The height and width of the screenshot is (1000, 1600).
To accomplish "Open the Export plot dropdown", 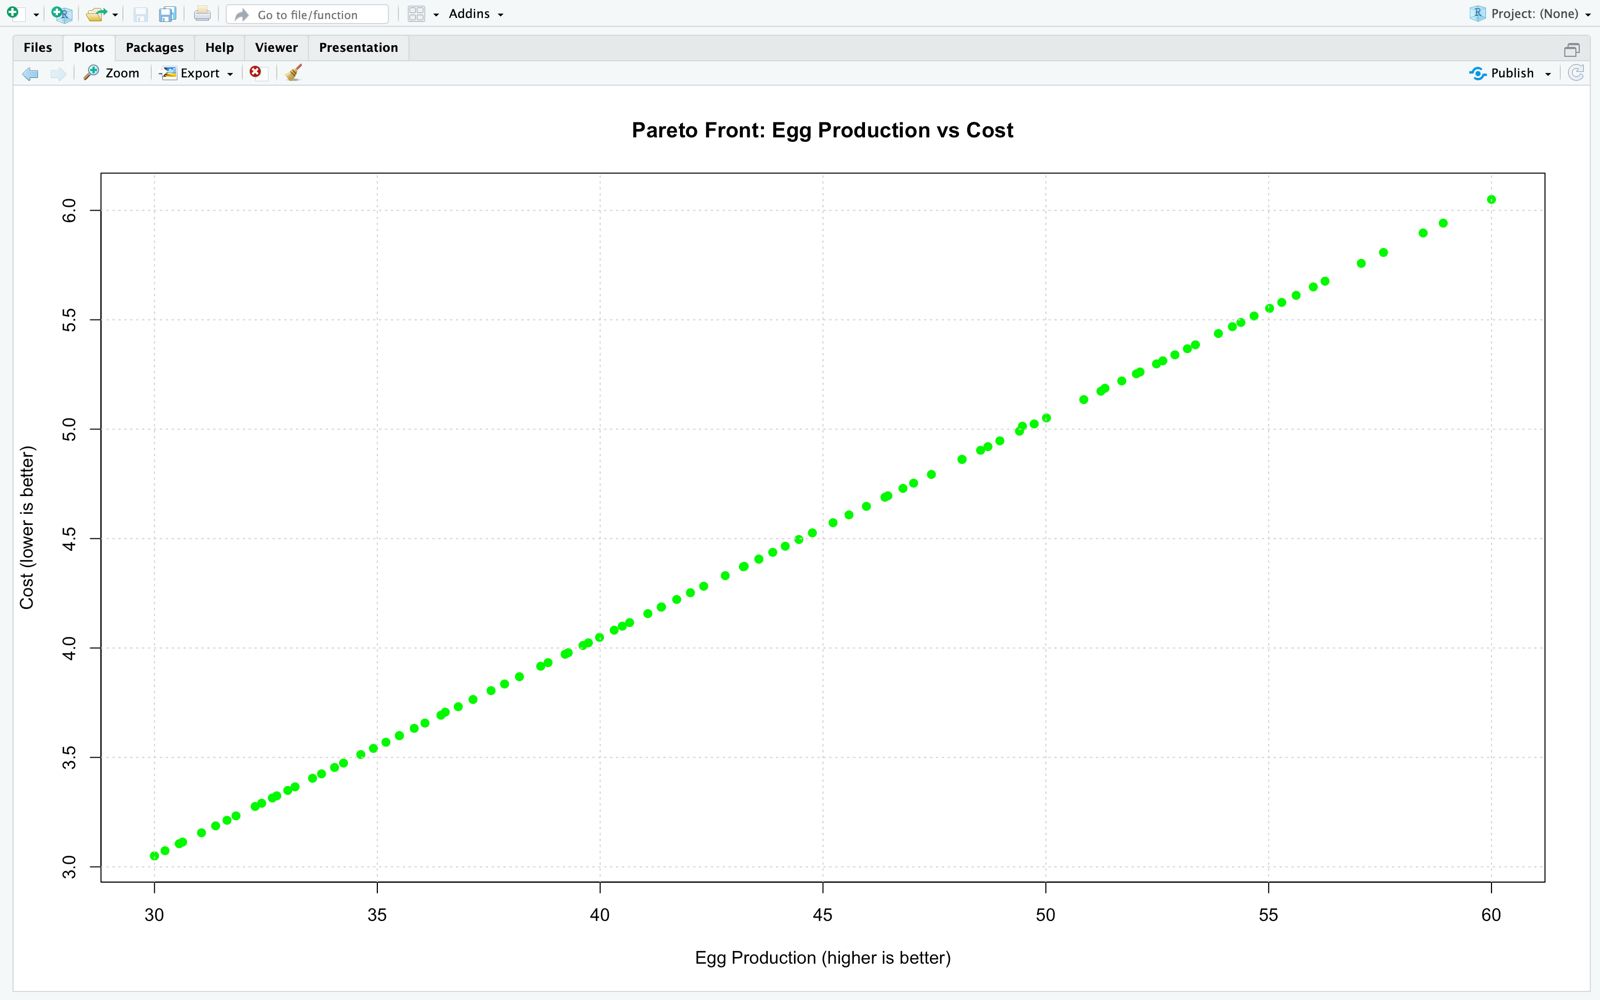I will [196, 73].
